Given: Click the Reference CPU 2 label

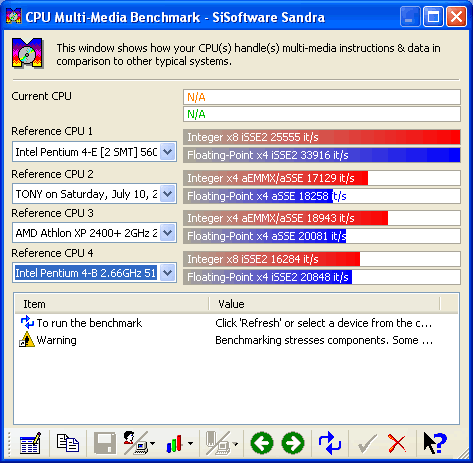Looking at the screenshot, I should click(52, 174).
